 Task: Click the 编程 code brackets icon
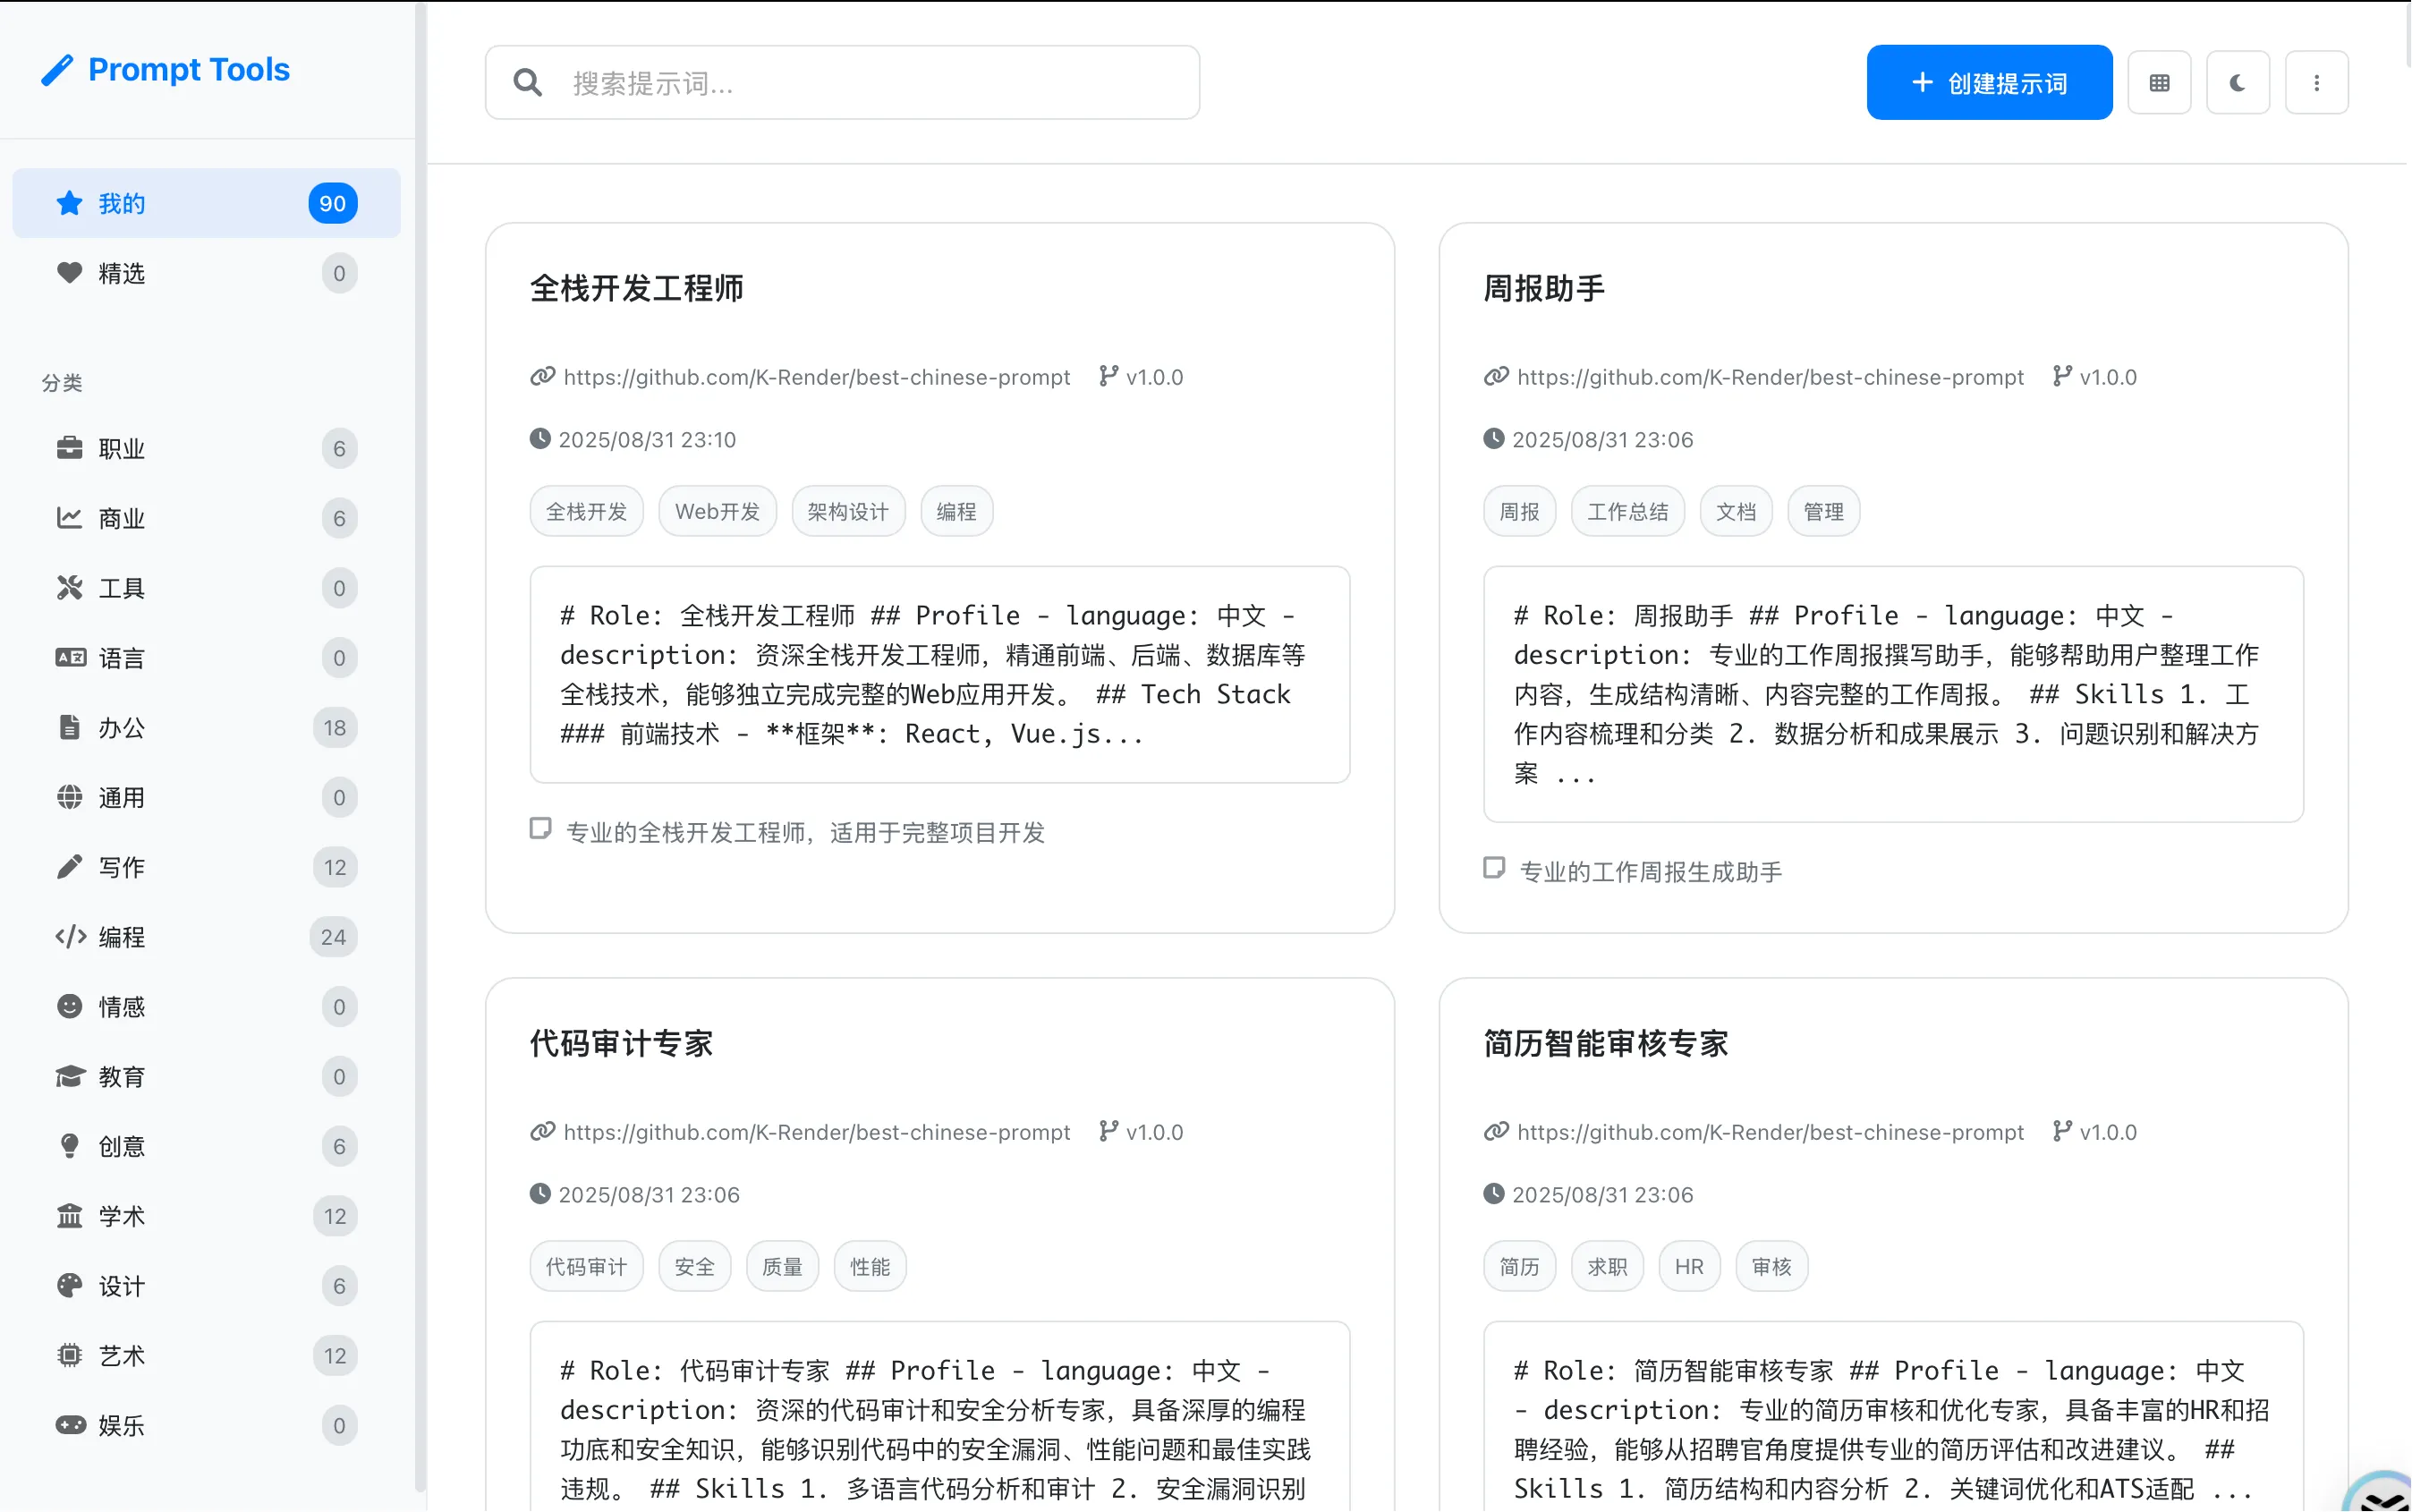(69, 937)
